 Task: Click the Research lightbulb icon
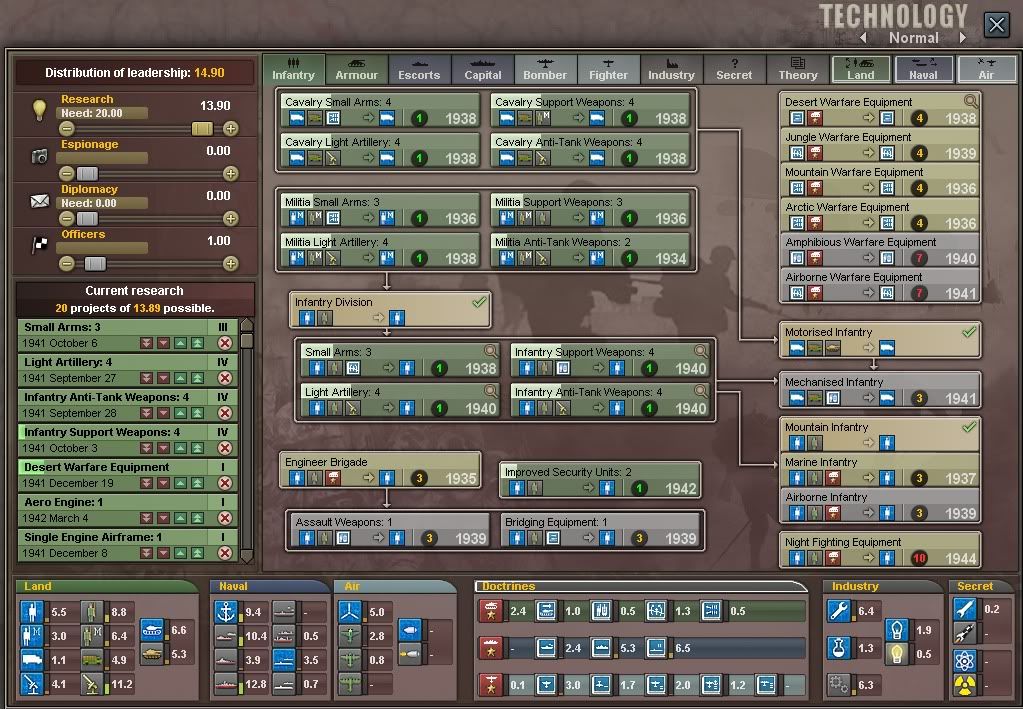[x=40, y=109]
